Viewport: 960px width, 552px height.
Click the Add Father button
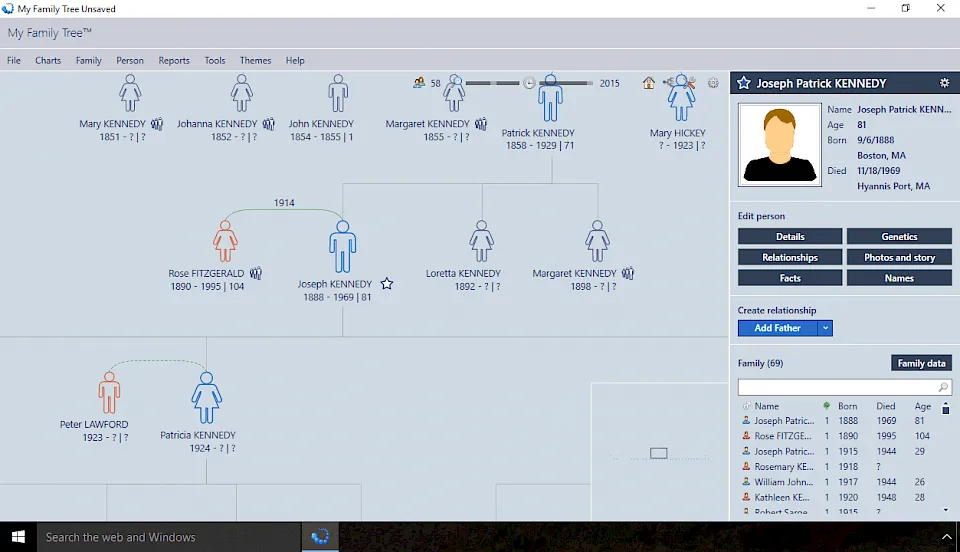point(778,328)
